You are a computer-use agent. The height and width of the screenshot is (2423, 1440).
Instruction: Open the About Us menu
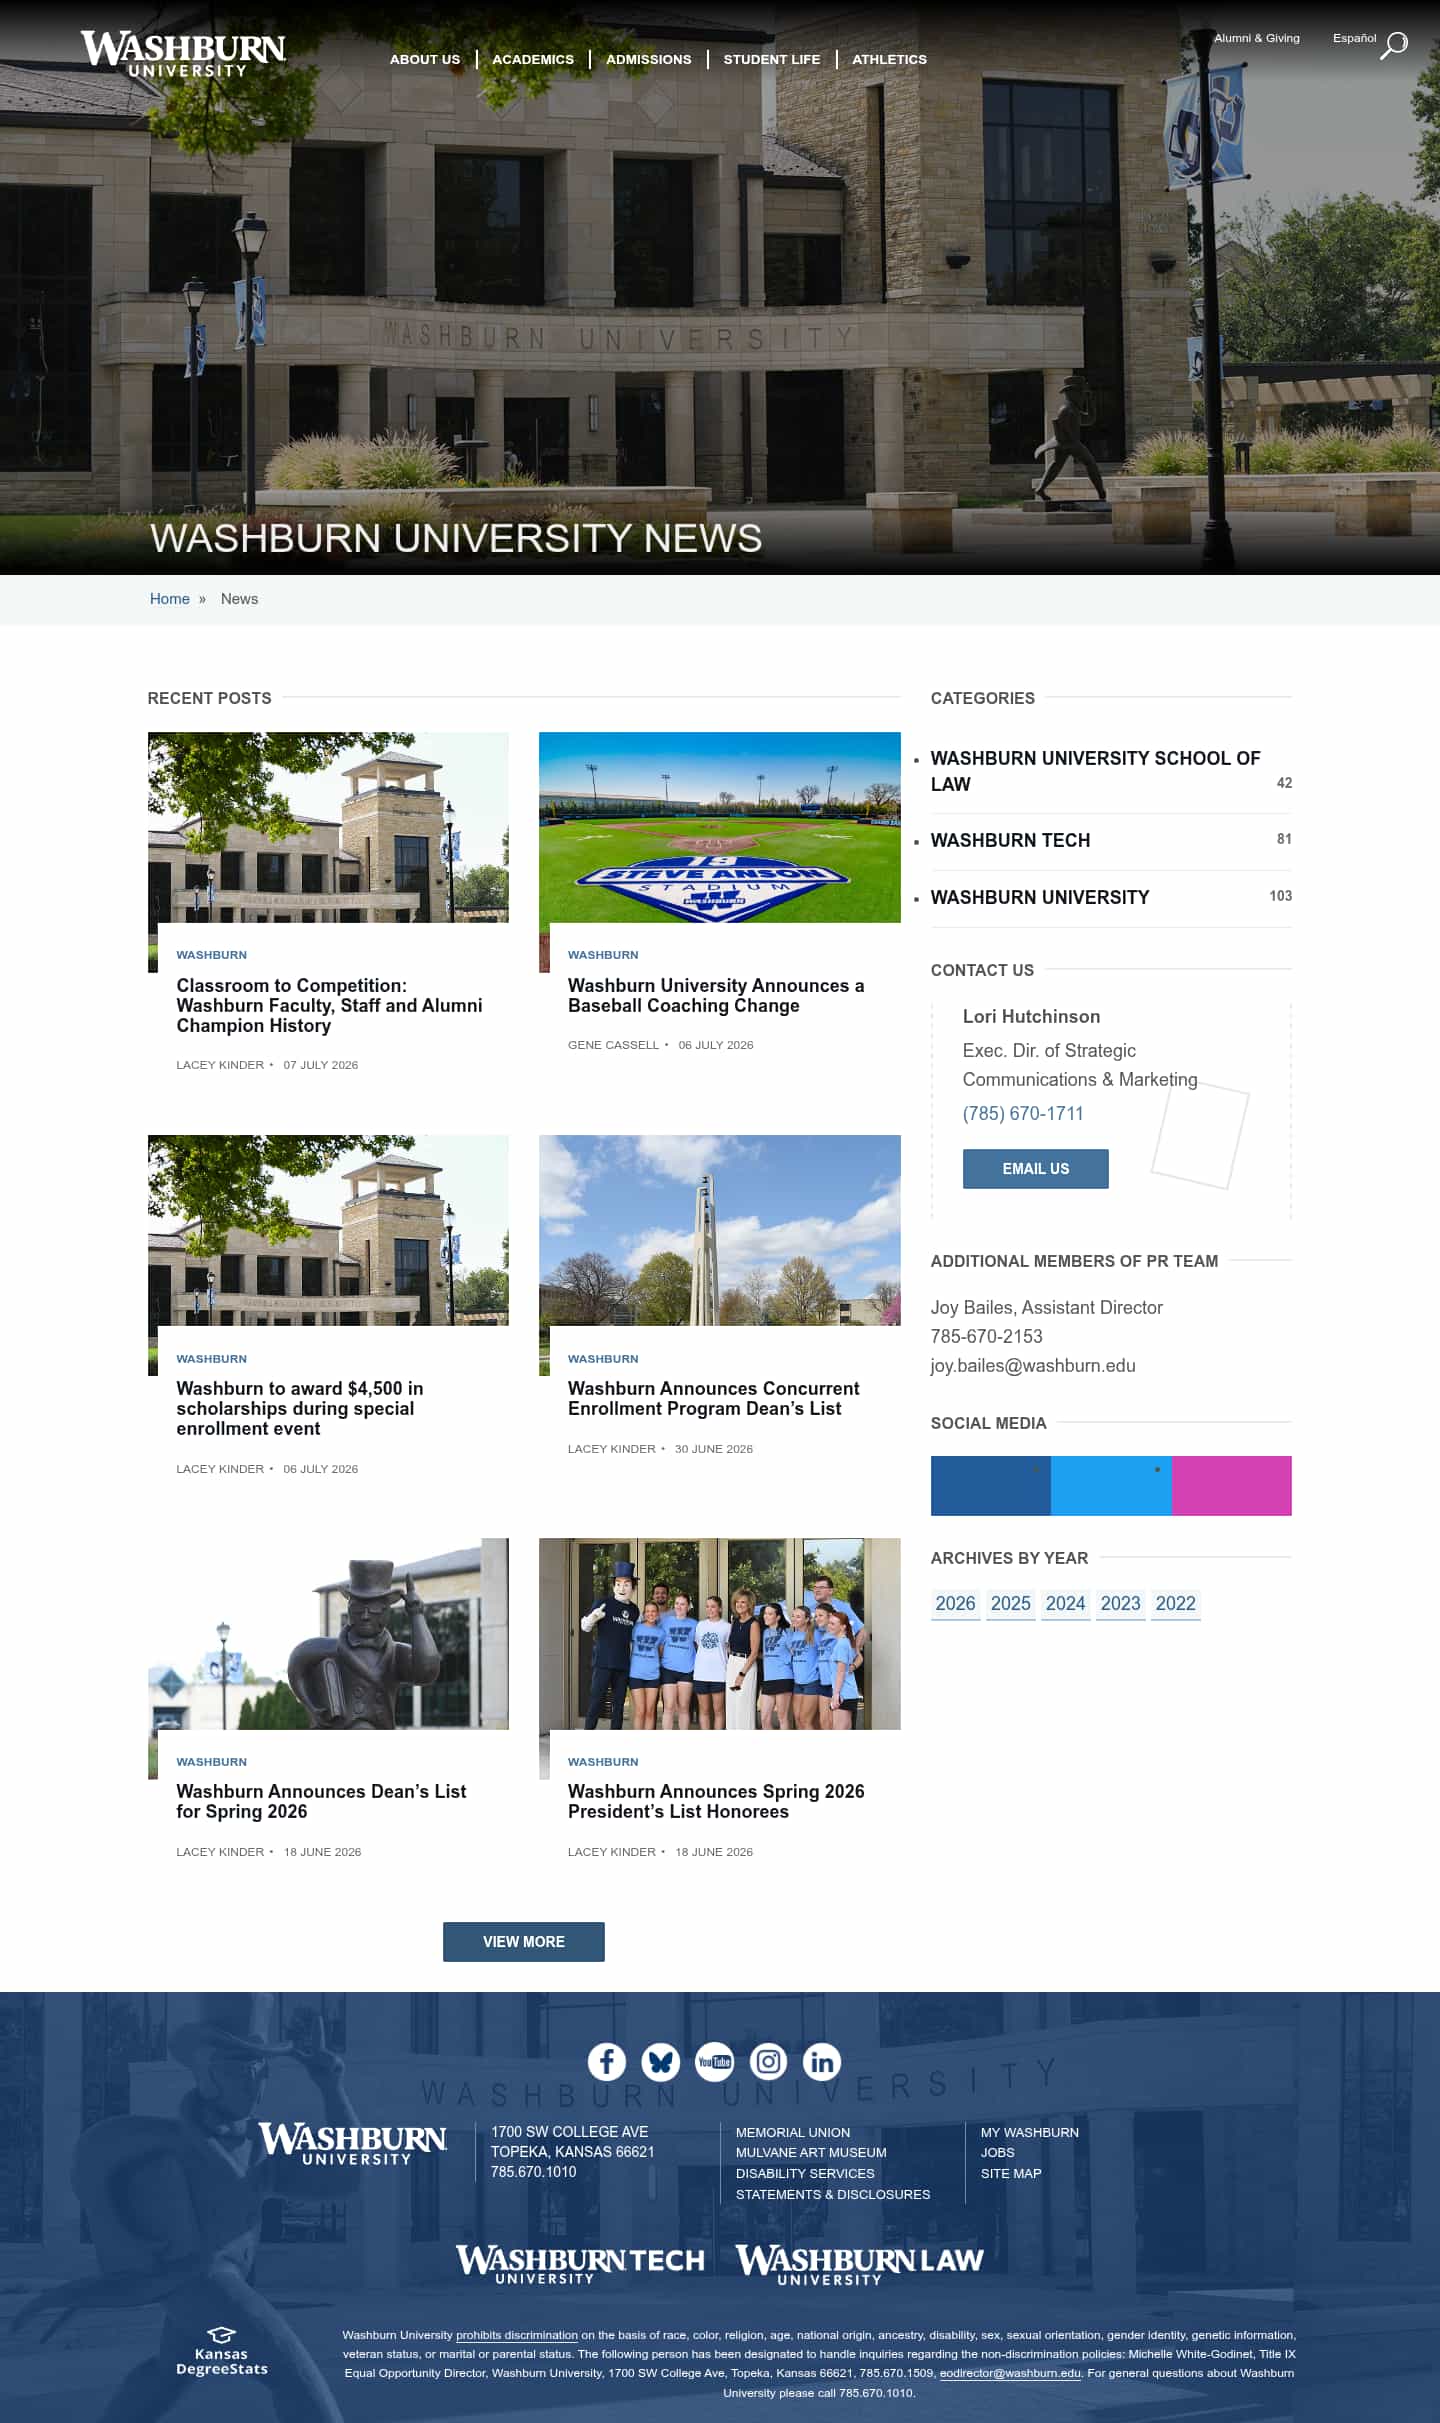425,59
